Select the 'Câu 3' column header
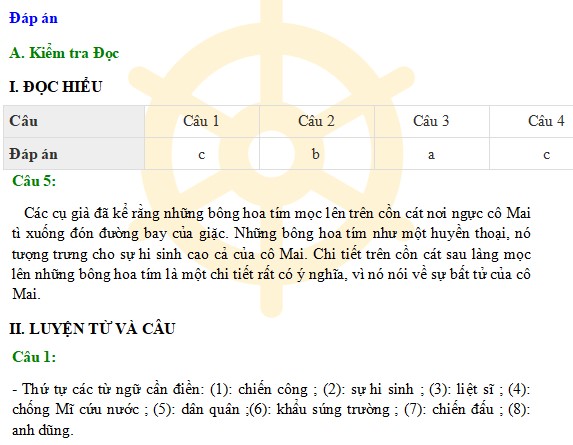 pyautogui.click(x=432, y=121)
